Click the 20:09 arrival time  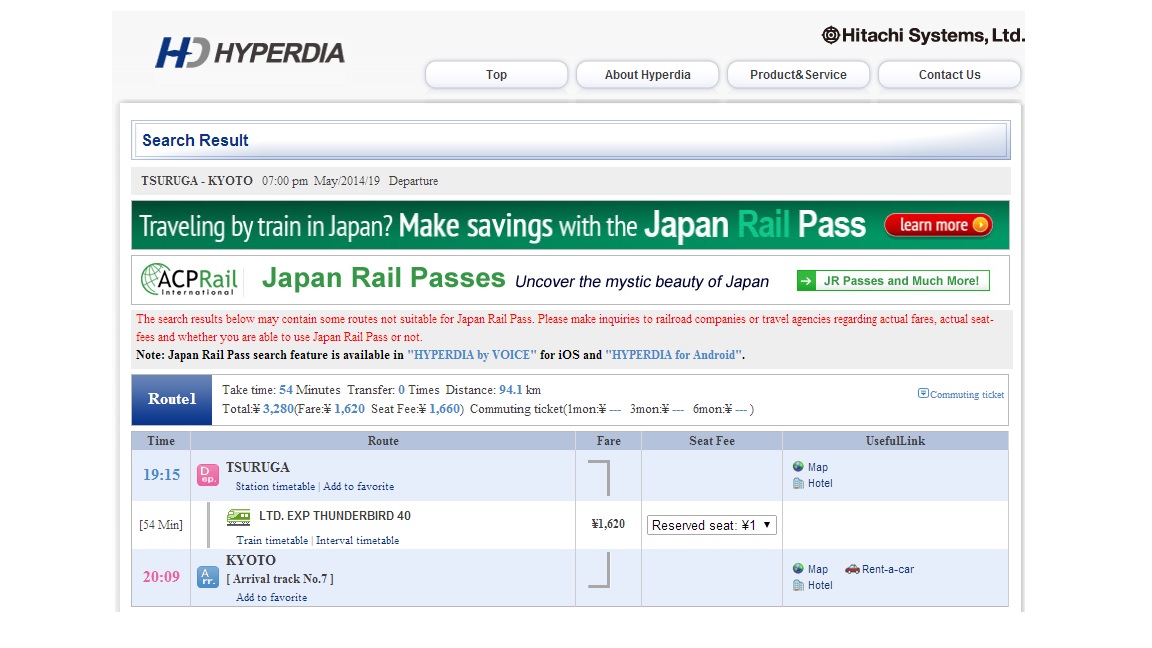point(162,577)
